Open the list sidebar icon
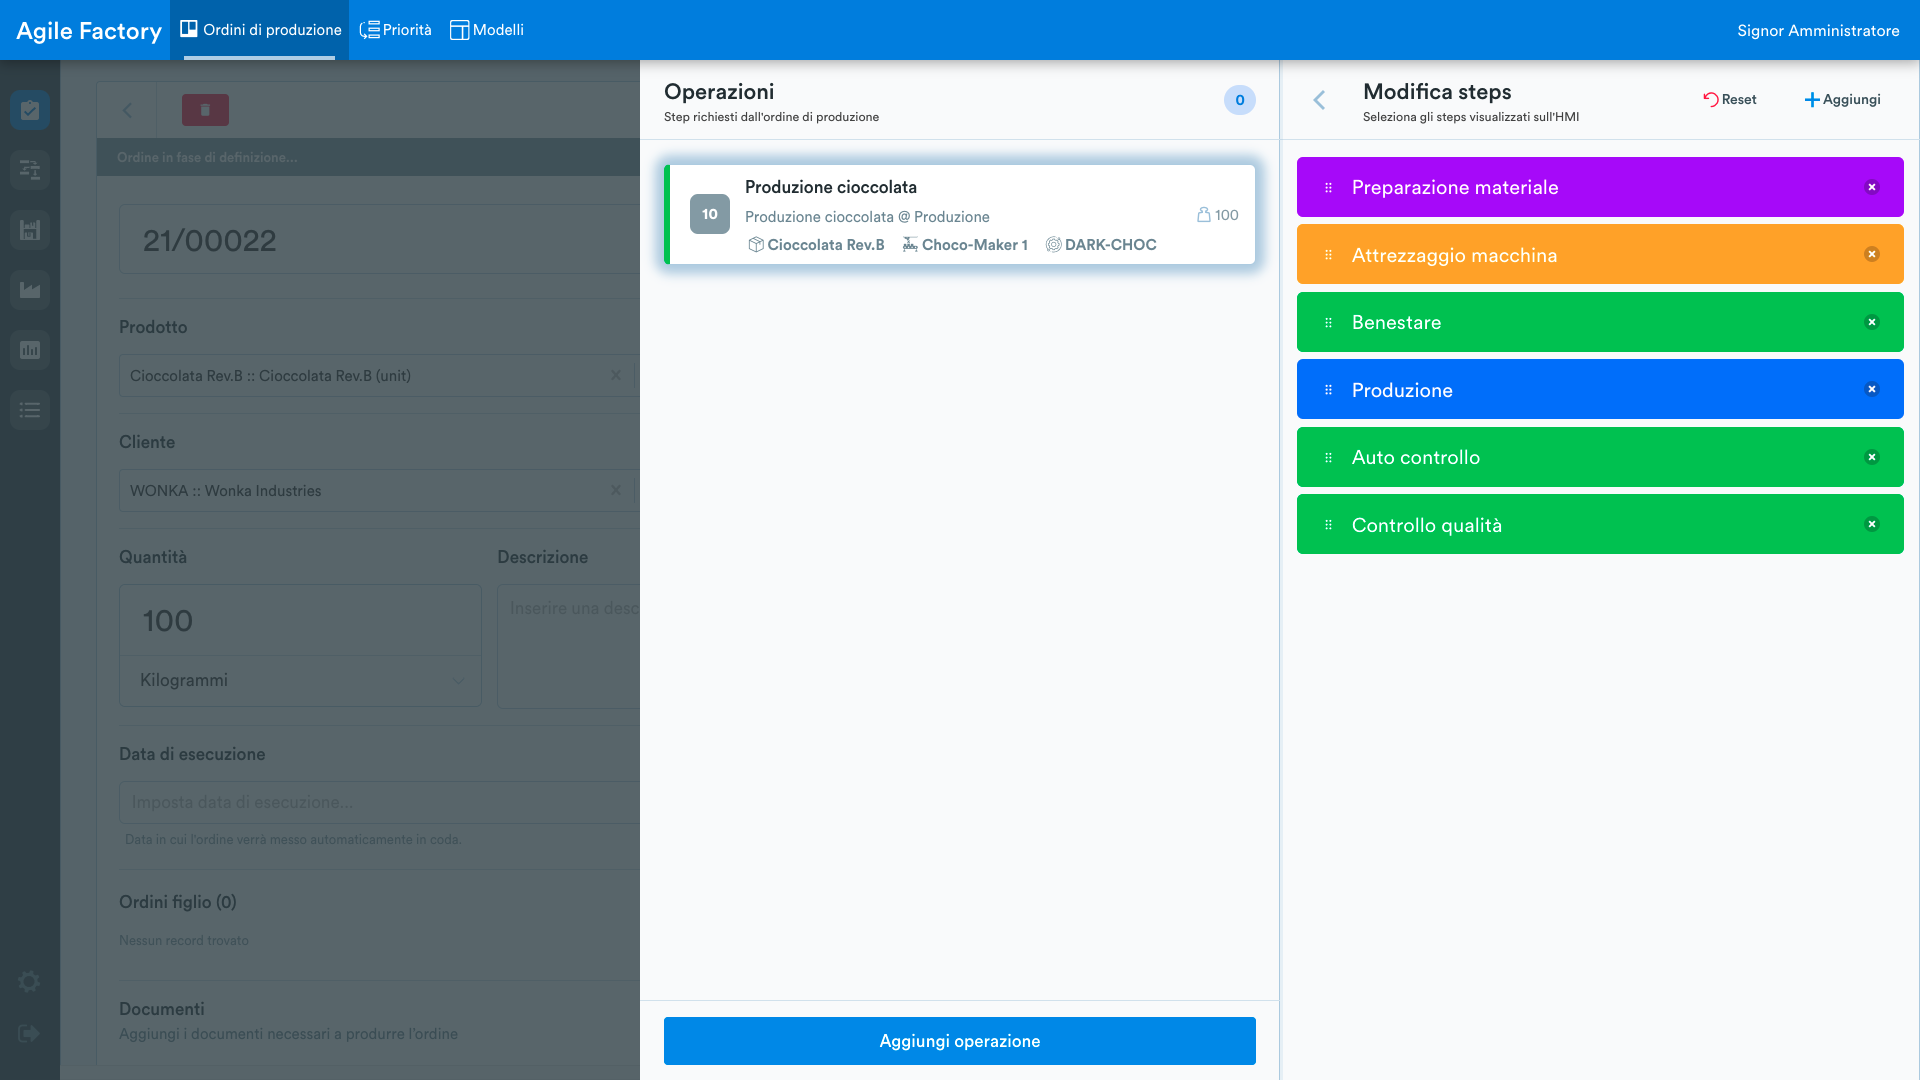 30,410
